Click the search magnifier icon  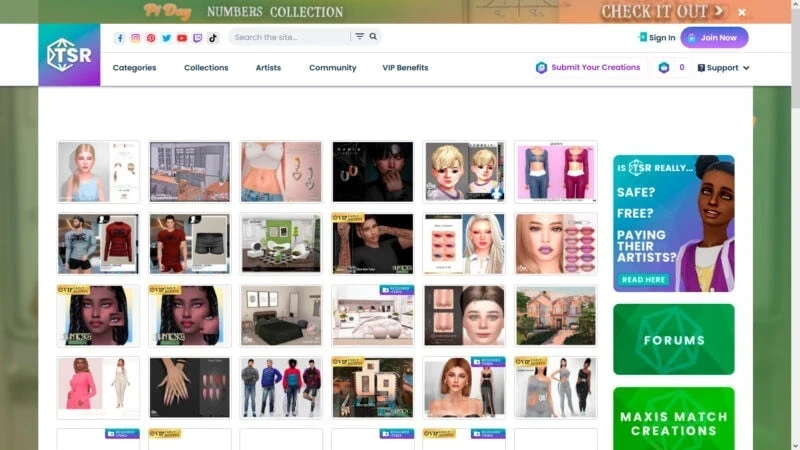click(373, 36)
